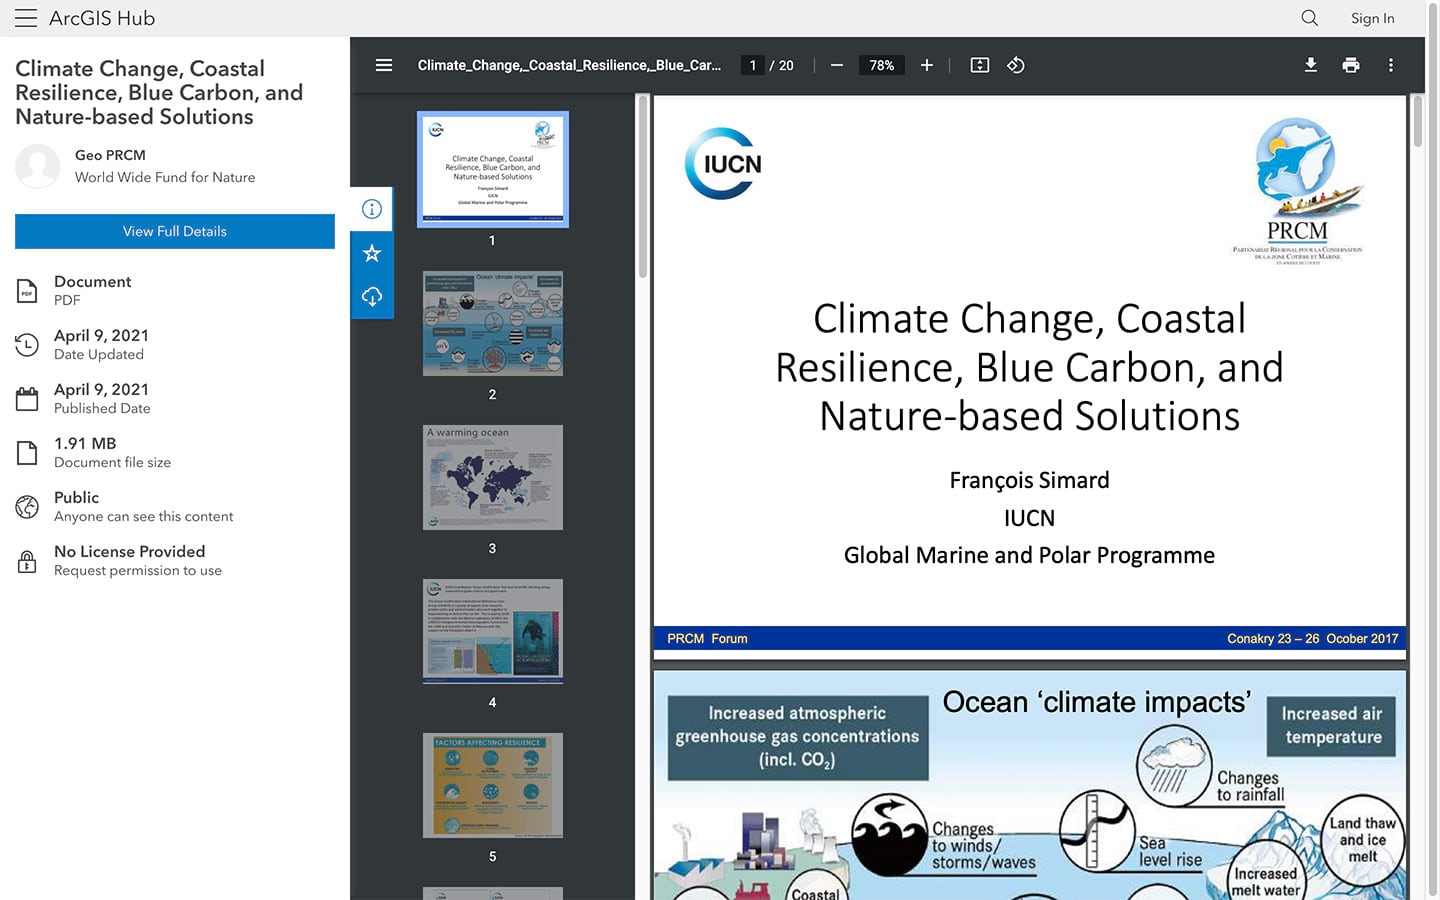The height and width of the screenshot is (900, 1440).
Task: Click the 'PRCM Forum' slide footer text
Action: pos(707,639)
